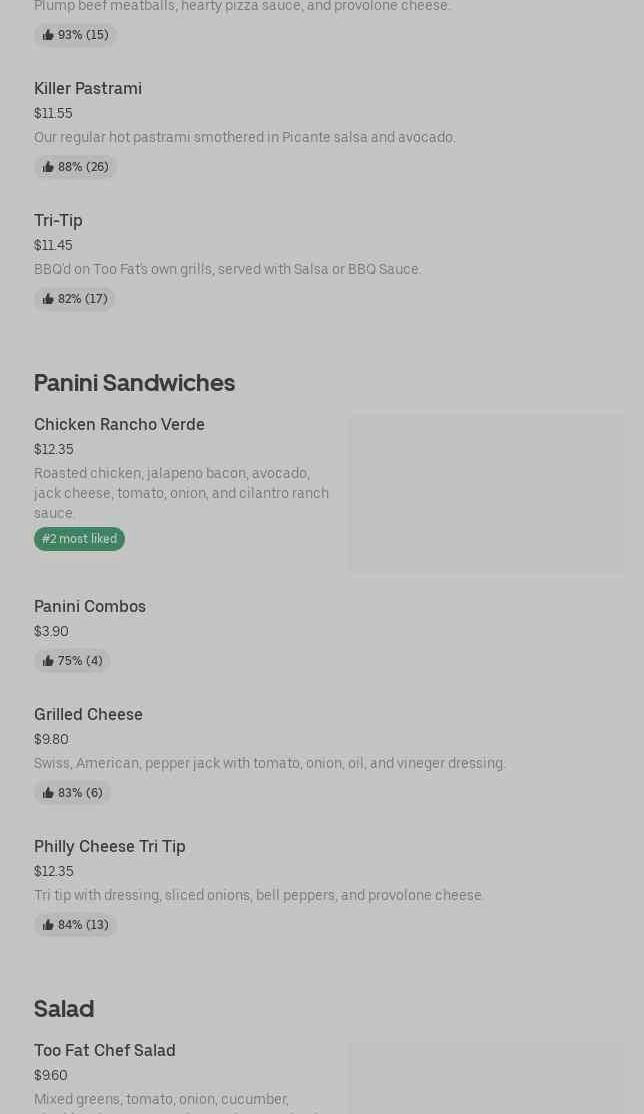Click thumbs-up icon under Grilled Cheese
The image size is (644, 1114).
48,793
